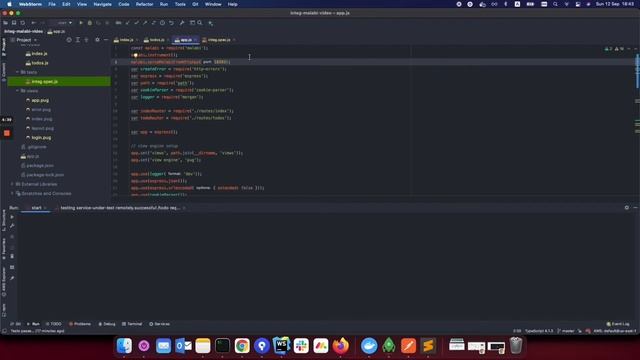The image size is (640, 360).
Task: Collapse the tests folder in the project tree
Action: tap(18, 72)
